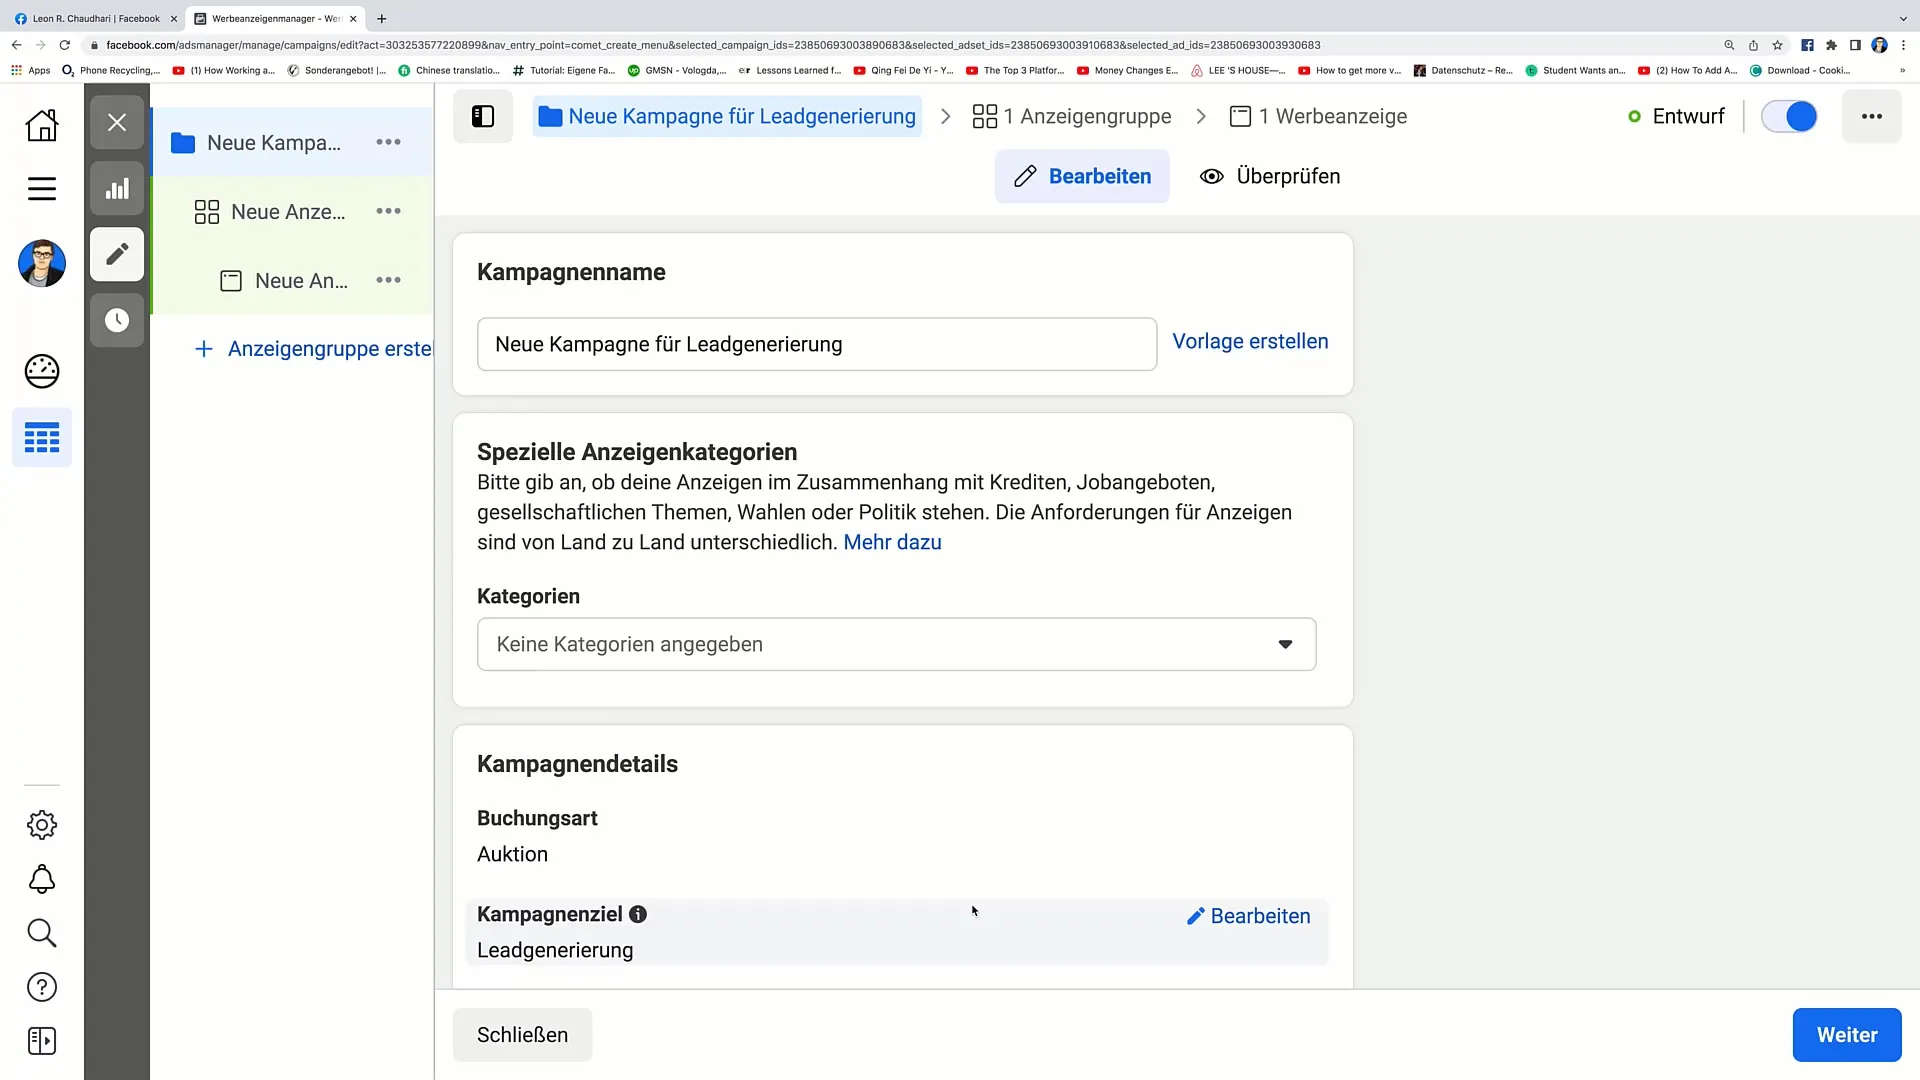This screenshot has width=1920, height=1080.
Task: Click three-dot menu on Neue Anzeigengruppe
Action: [x=390, y=211]
